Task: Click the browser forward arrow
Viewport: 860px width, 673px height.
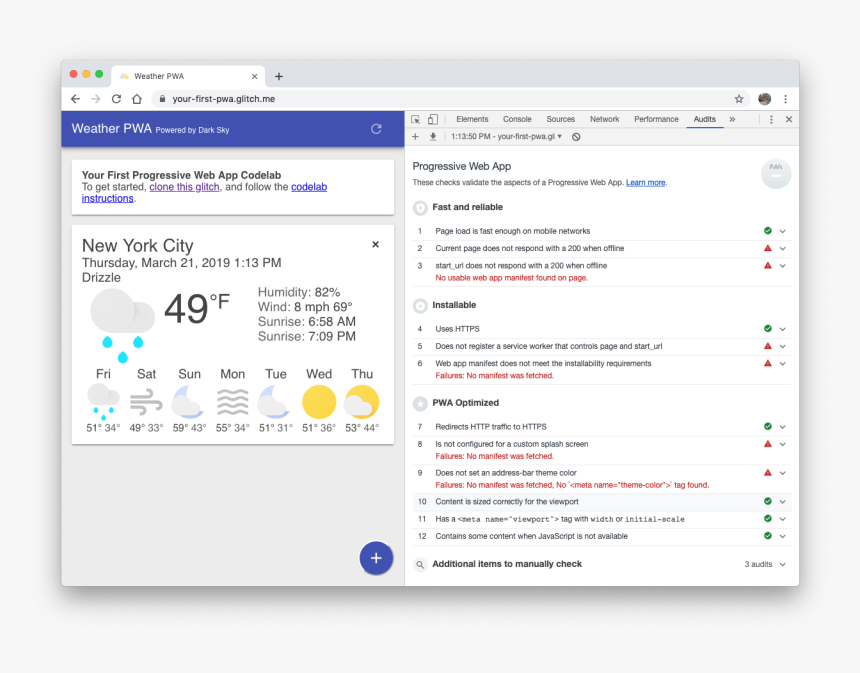Action: [95, 99]
